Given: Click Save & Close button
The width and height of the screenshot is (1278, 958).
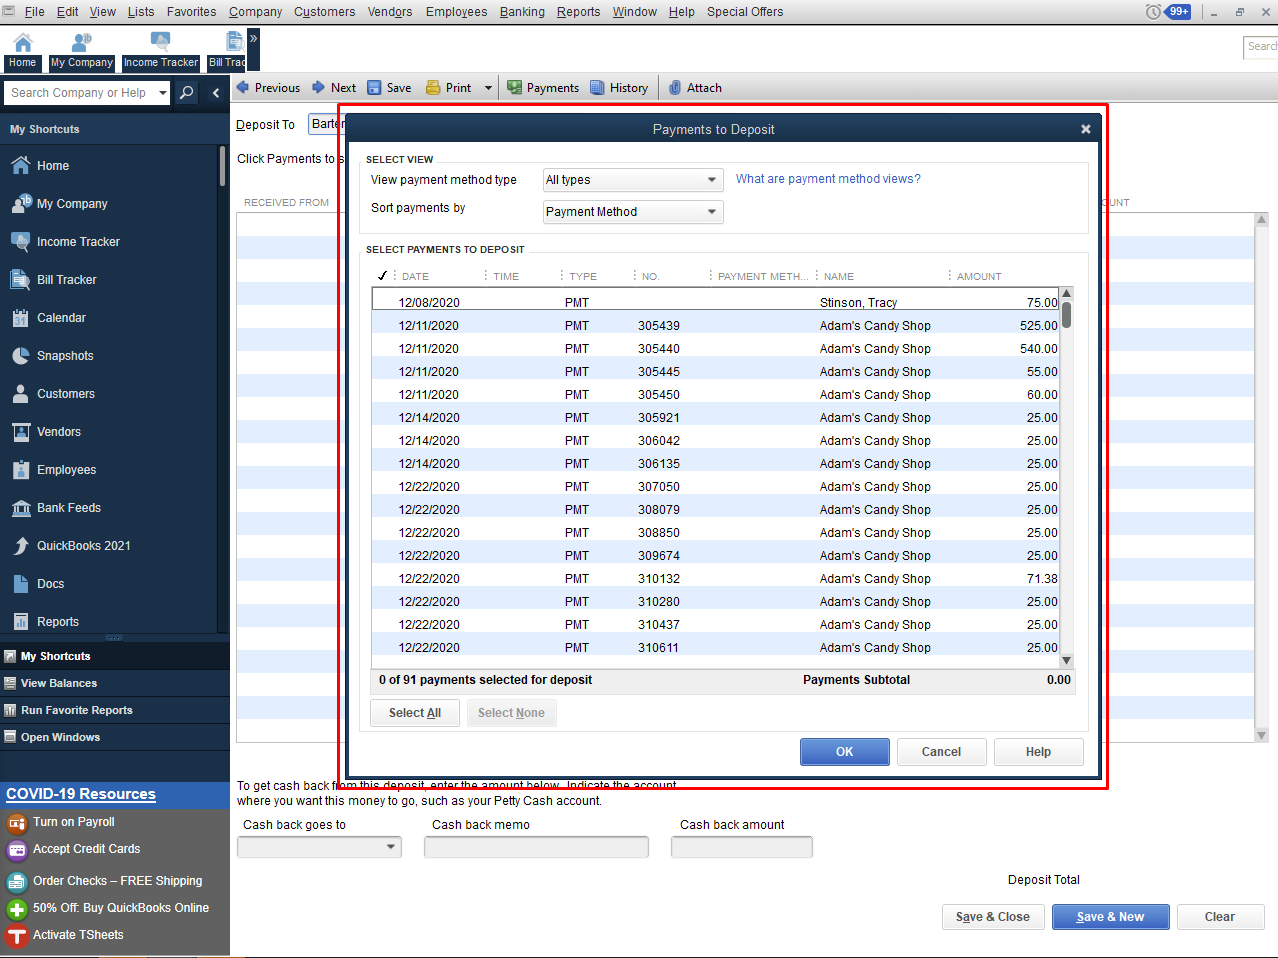Looking at the screenshot, I should click(993, 917).
